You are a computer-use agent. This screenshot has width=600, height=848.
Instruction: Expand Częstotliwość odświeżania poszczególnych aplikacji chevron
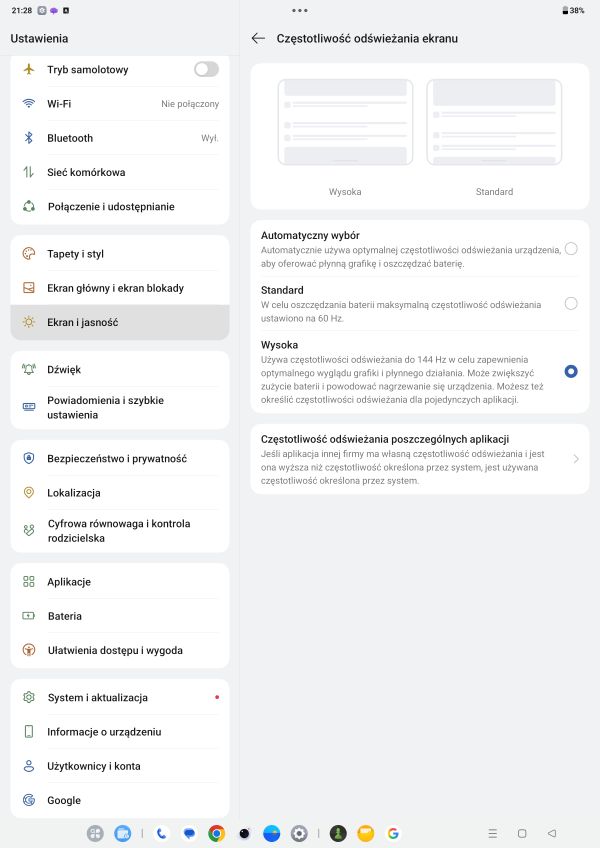pos(576,459)
